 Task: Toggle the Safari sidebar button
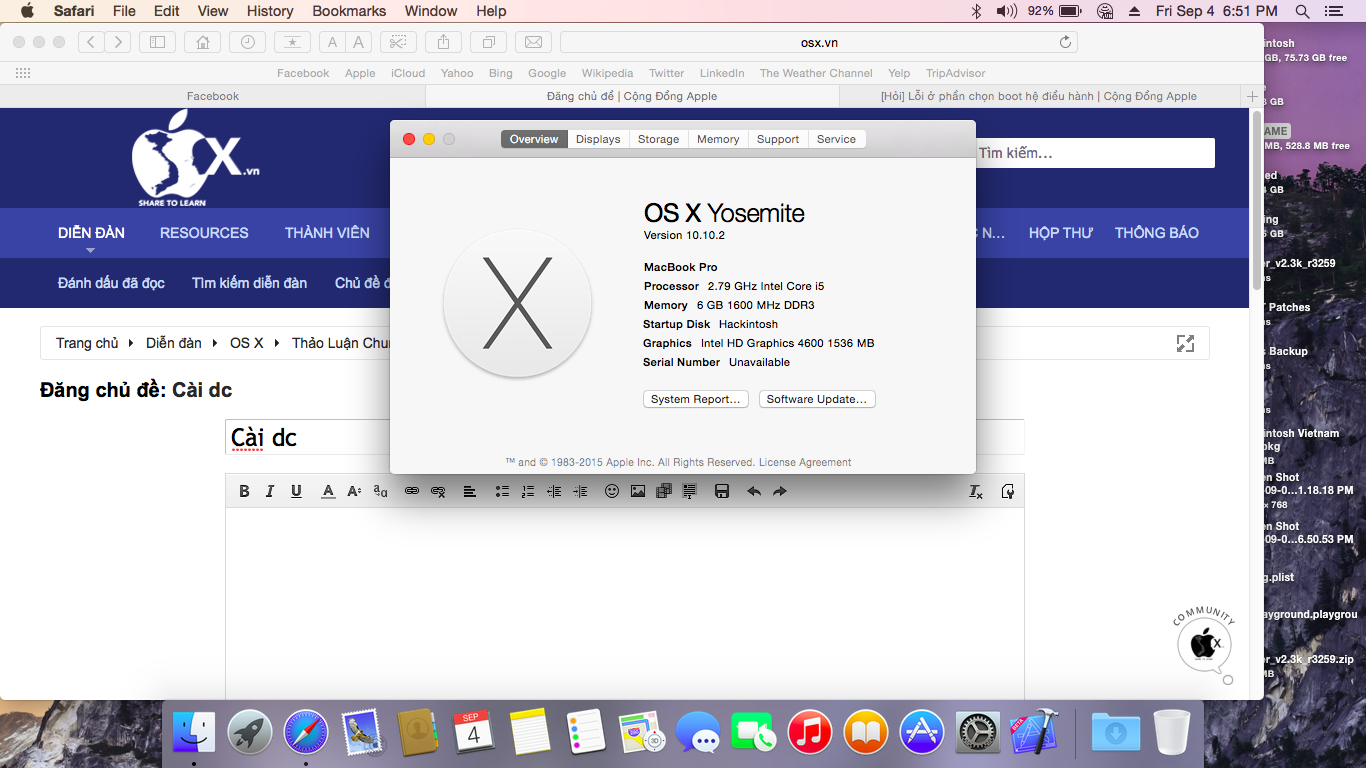[157, 42]
